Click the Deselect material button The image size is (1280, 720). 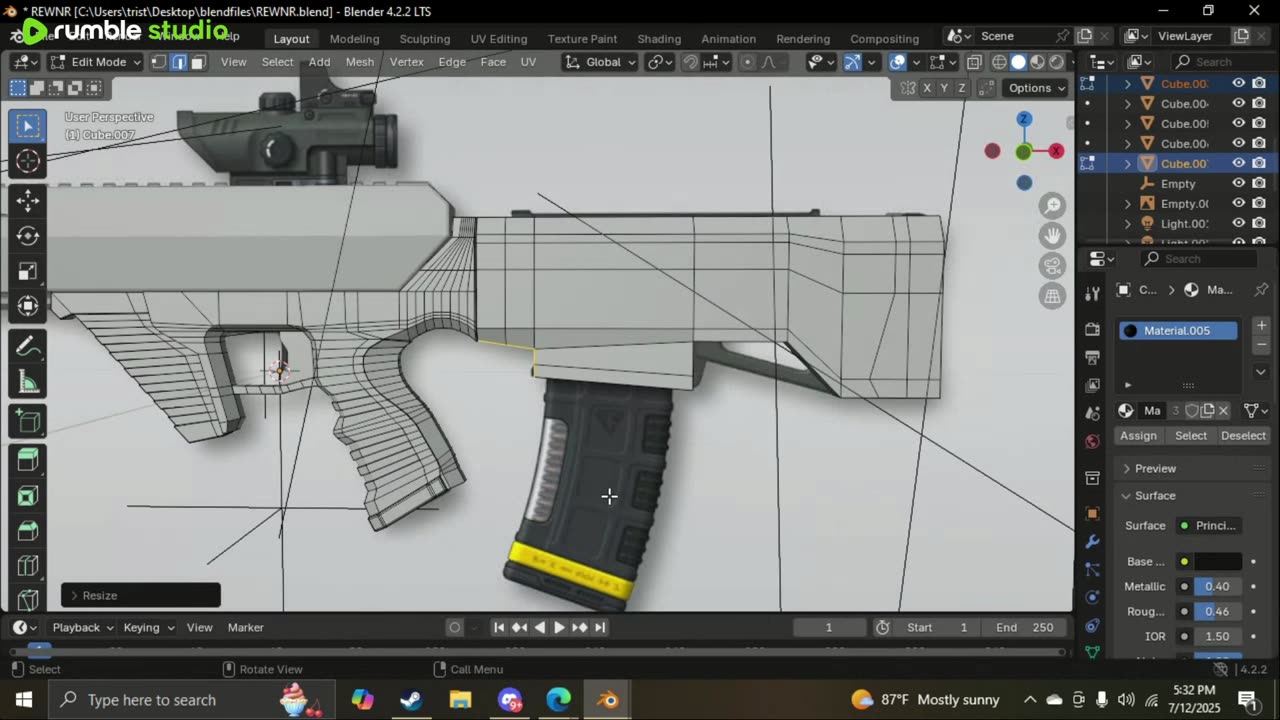(x=1243, y=436)
